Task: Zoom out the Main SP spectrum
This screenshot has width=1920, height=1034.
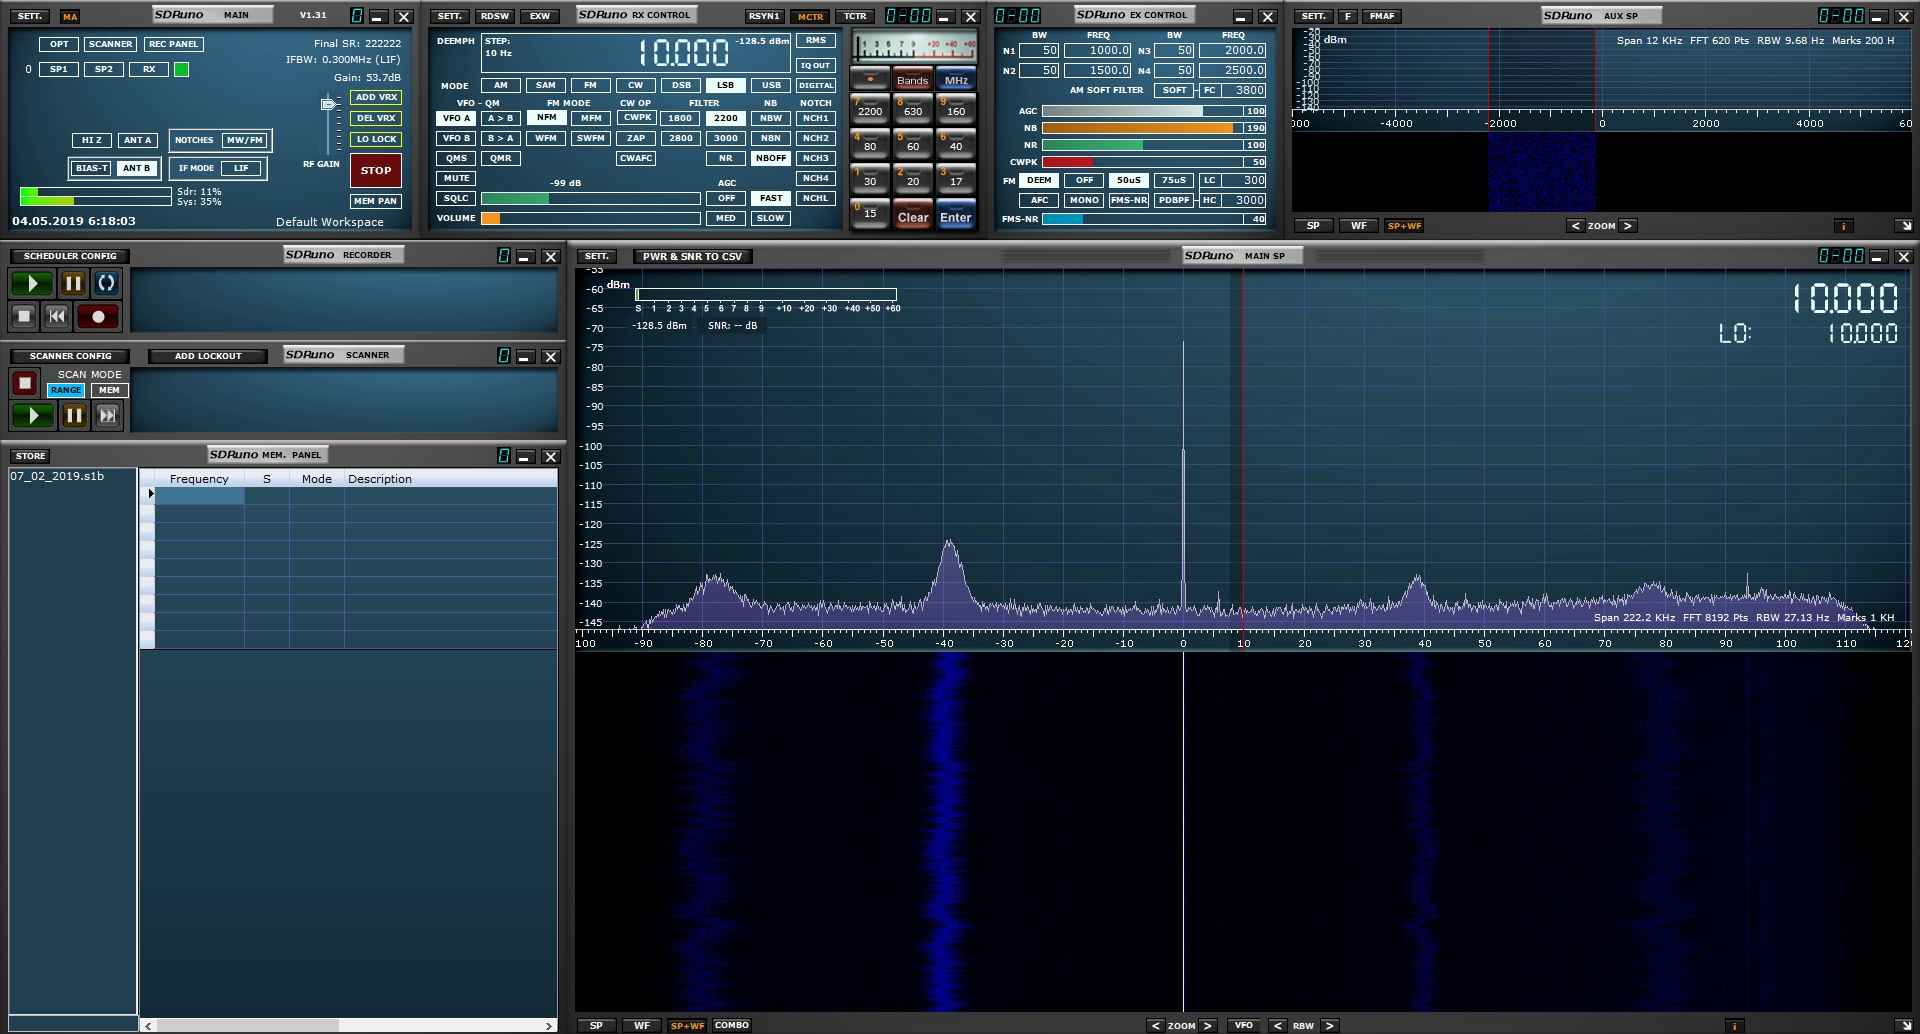Action: [x=1156, y=1025]
